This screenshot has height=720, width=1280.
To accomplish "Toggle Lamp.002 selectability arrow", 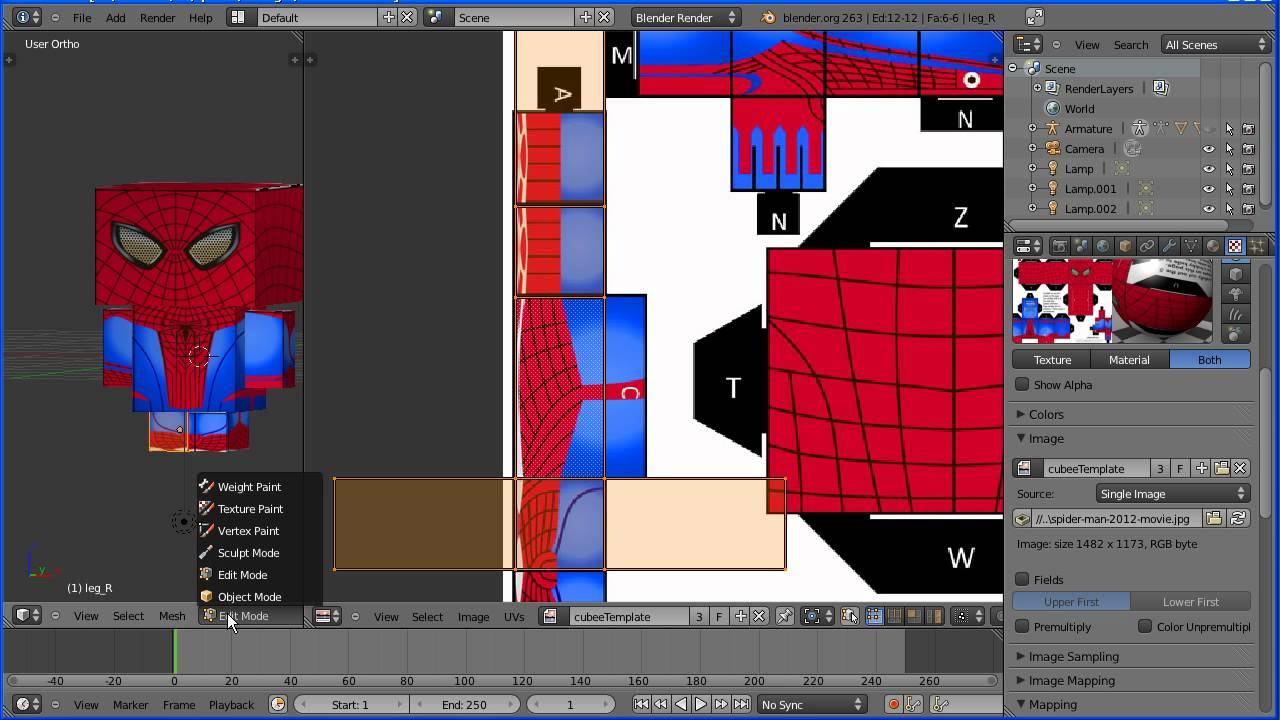I will click(1229, 209).
